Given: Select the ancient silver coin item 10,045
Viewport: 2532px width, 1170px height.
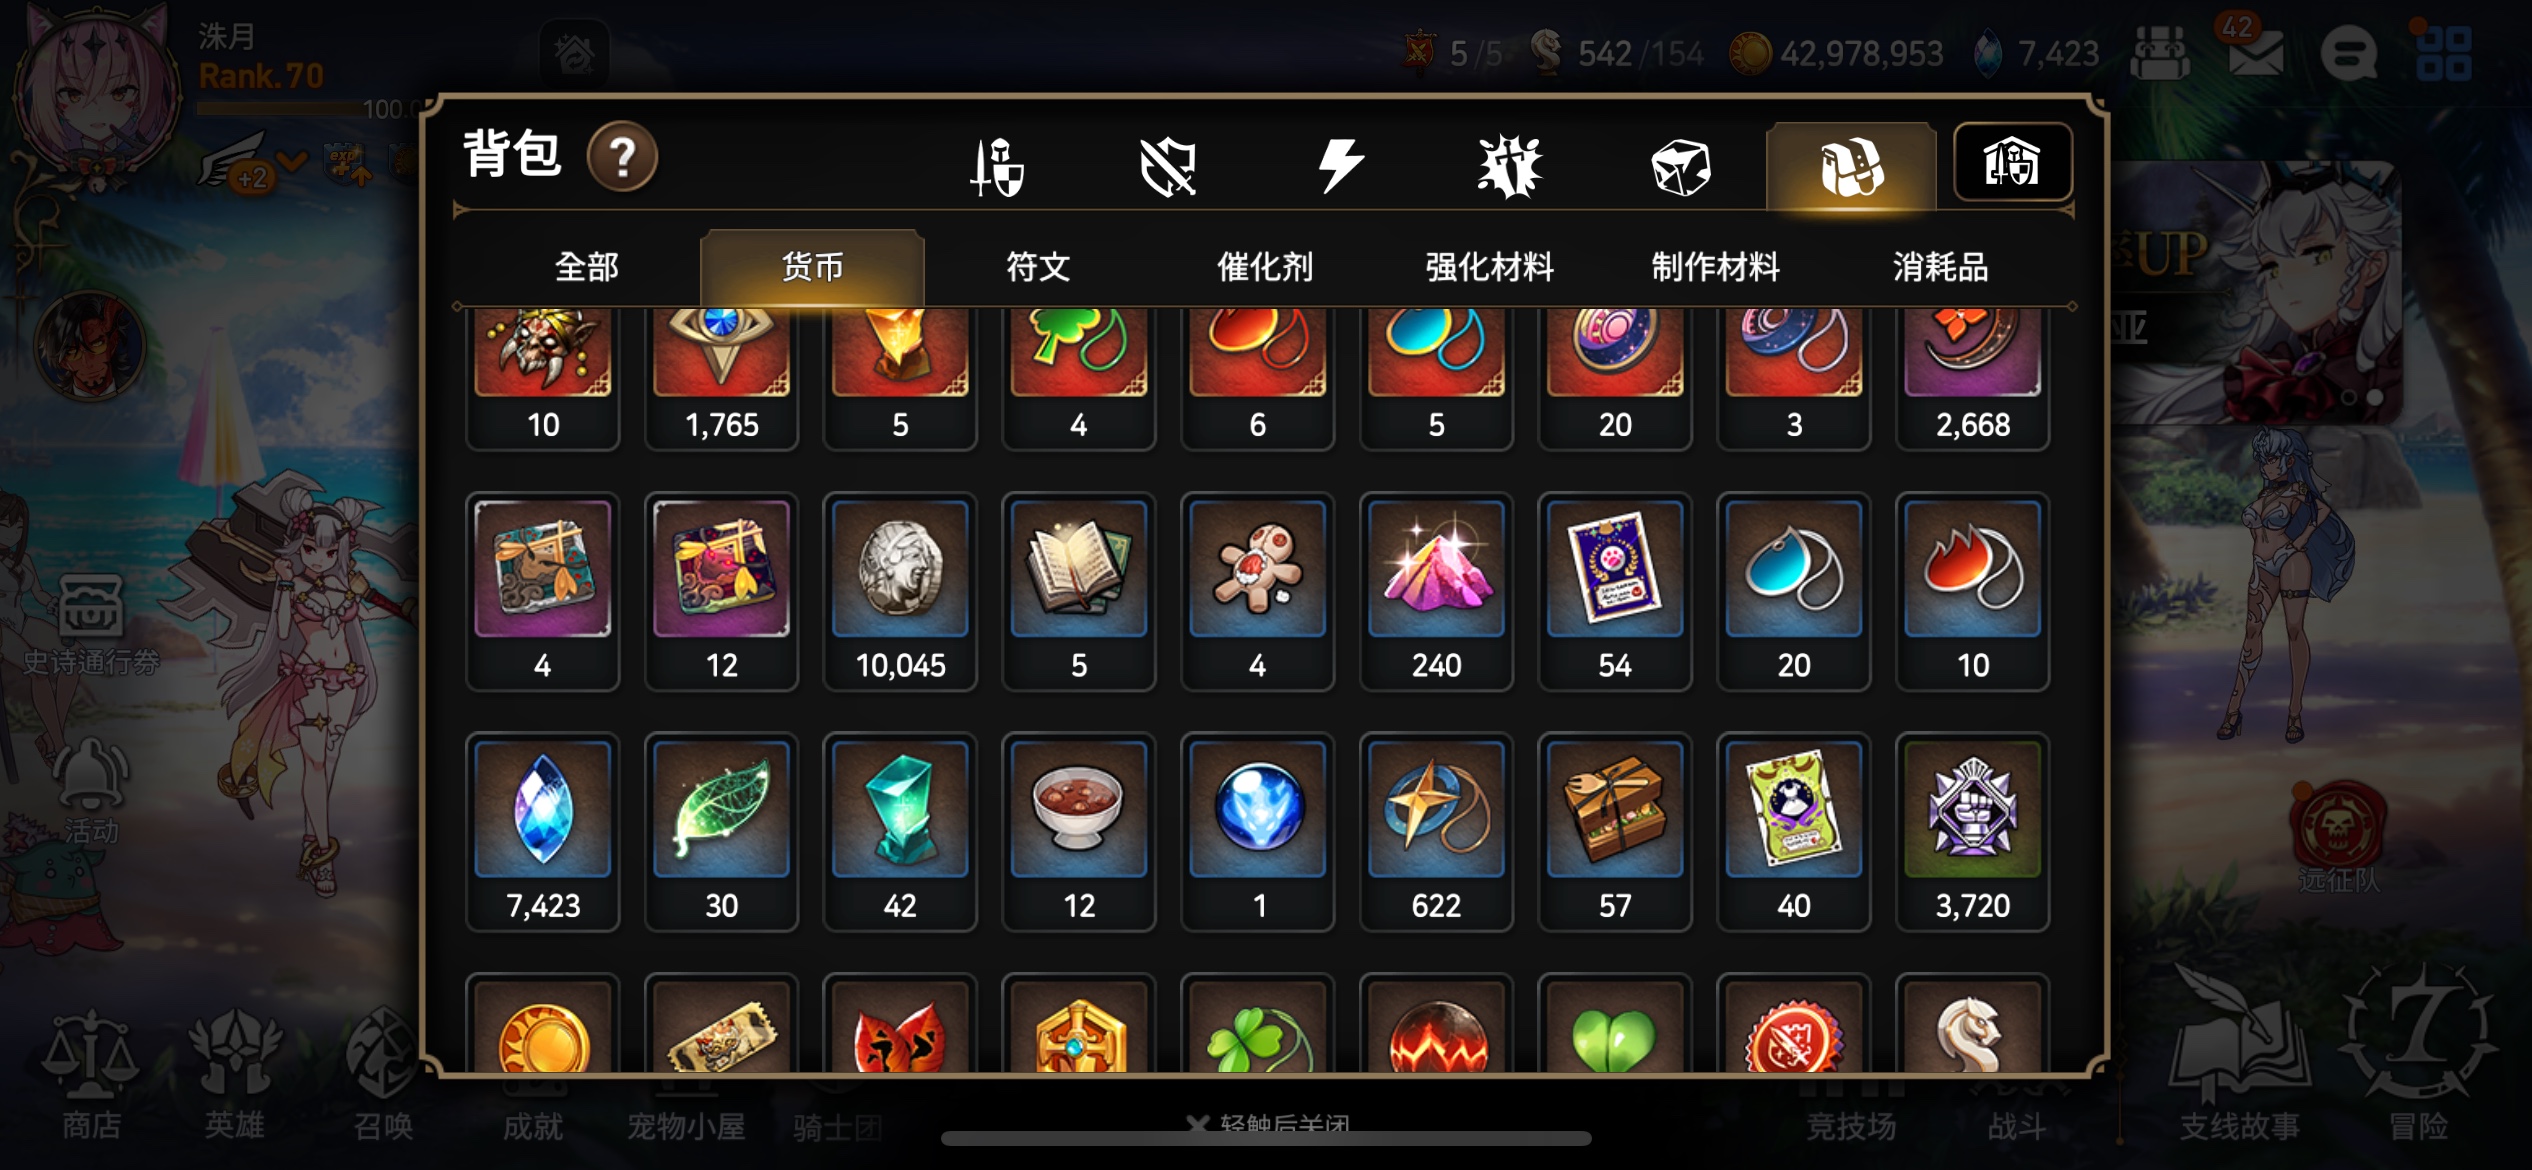Looking at the screenshot, I should pyautogui.click(x=900, y=591).
